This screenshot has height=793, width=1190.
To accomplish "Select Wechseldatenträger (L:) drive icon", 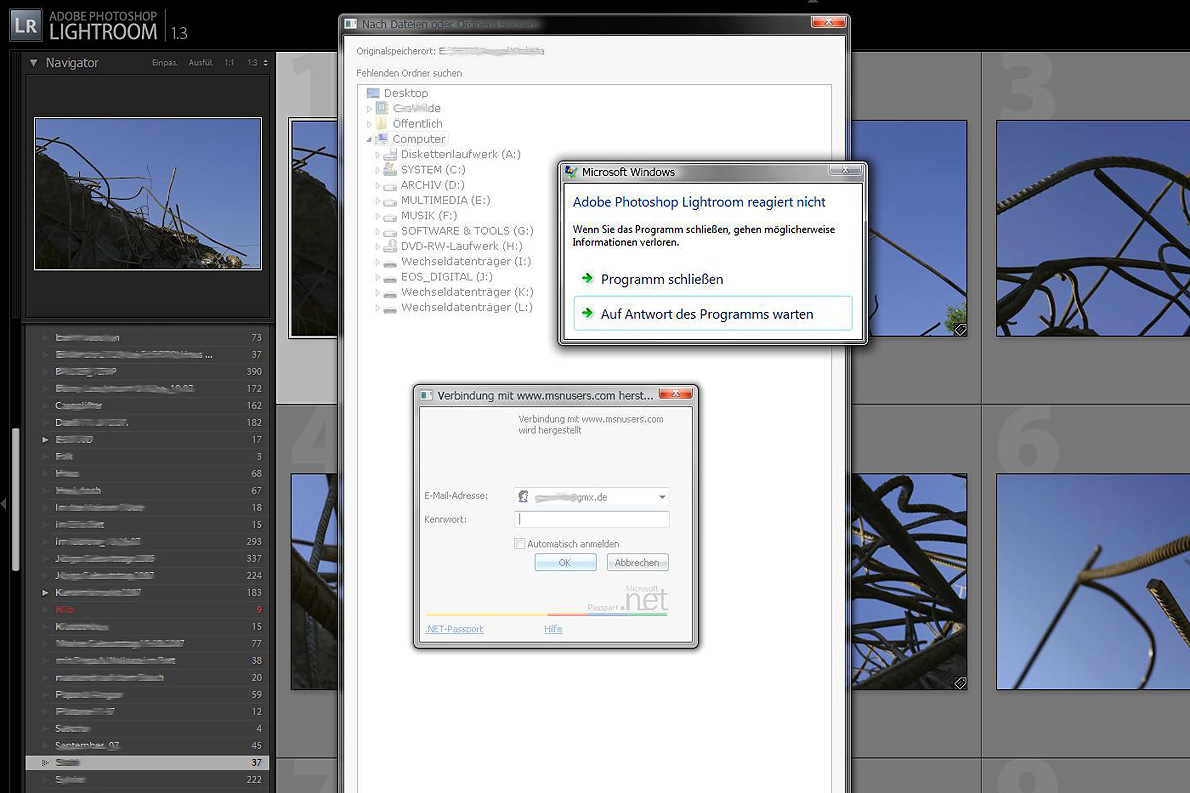I will [390, 308].
